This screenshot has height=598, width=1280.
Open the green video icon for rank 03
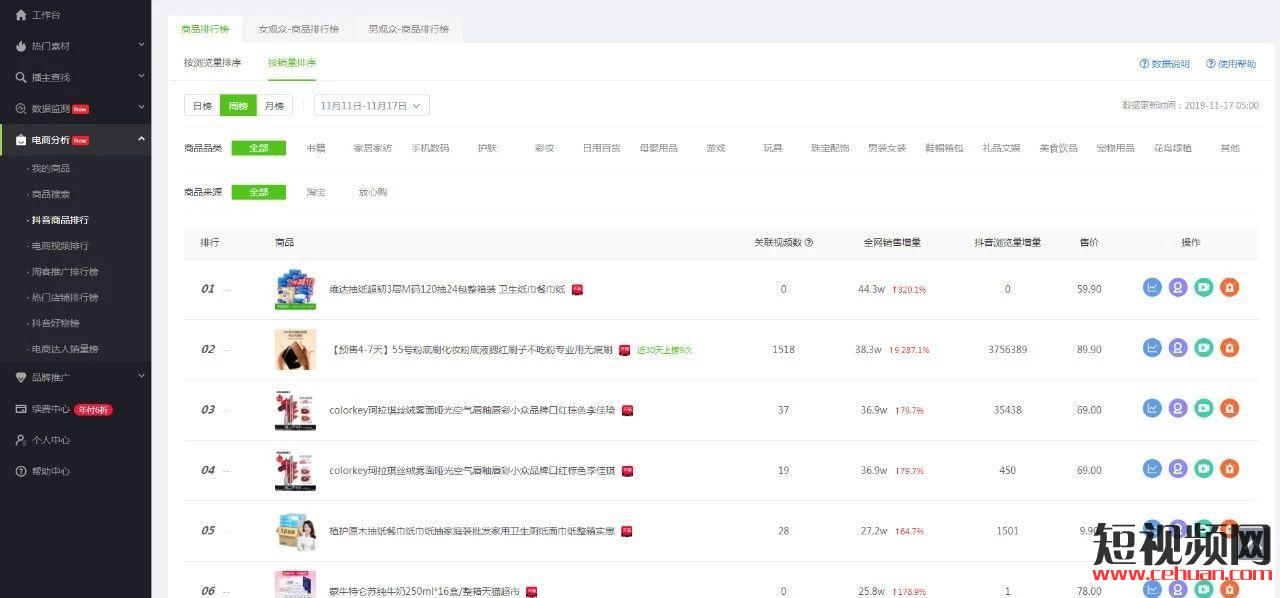1204,409
